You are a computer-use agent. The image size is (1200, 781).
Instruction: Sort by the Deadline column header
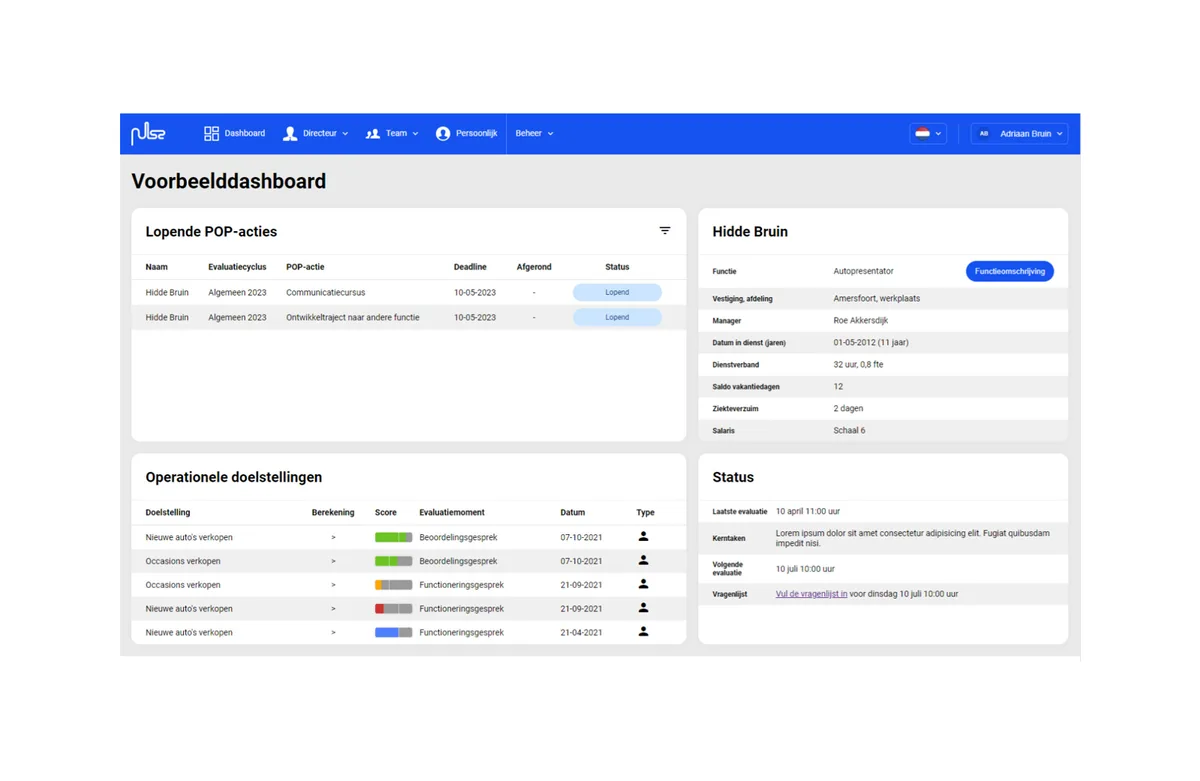point(470,267)
